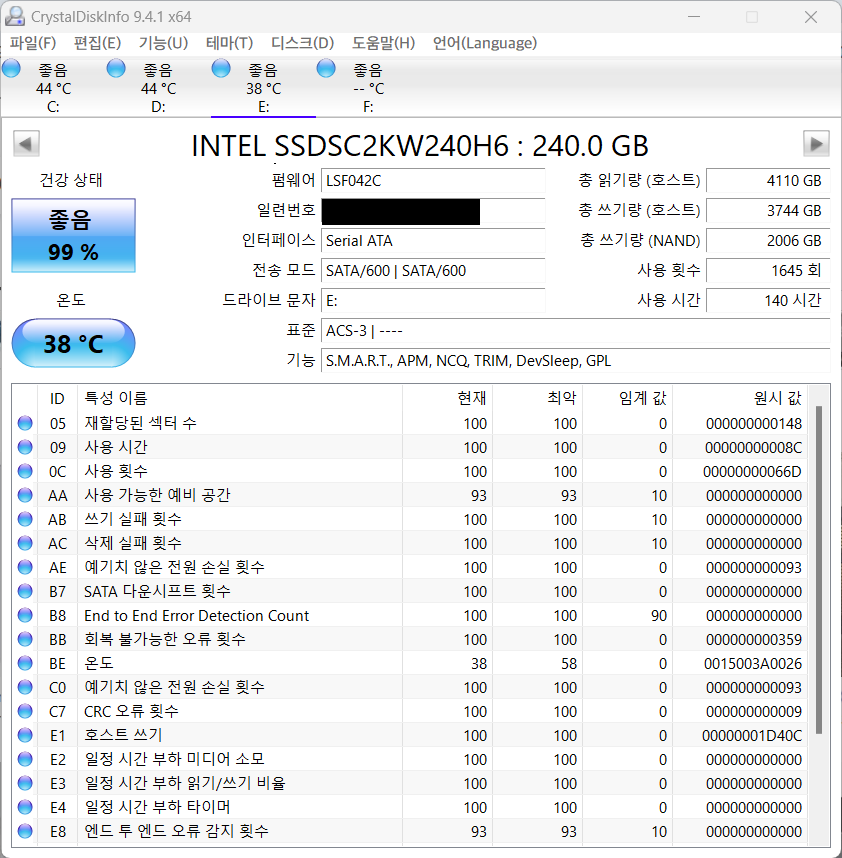Click status orb of attribute 0C row
This screenshot has height=858, width=842.
click(x=25, y=471)
